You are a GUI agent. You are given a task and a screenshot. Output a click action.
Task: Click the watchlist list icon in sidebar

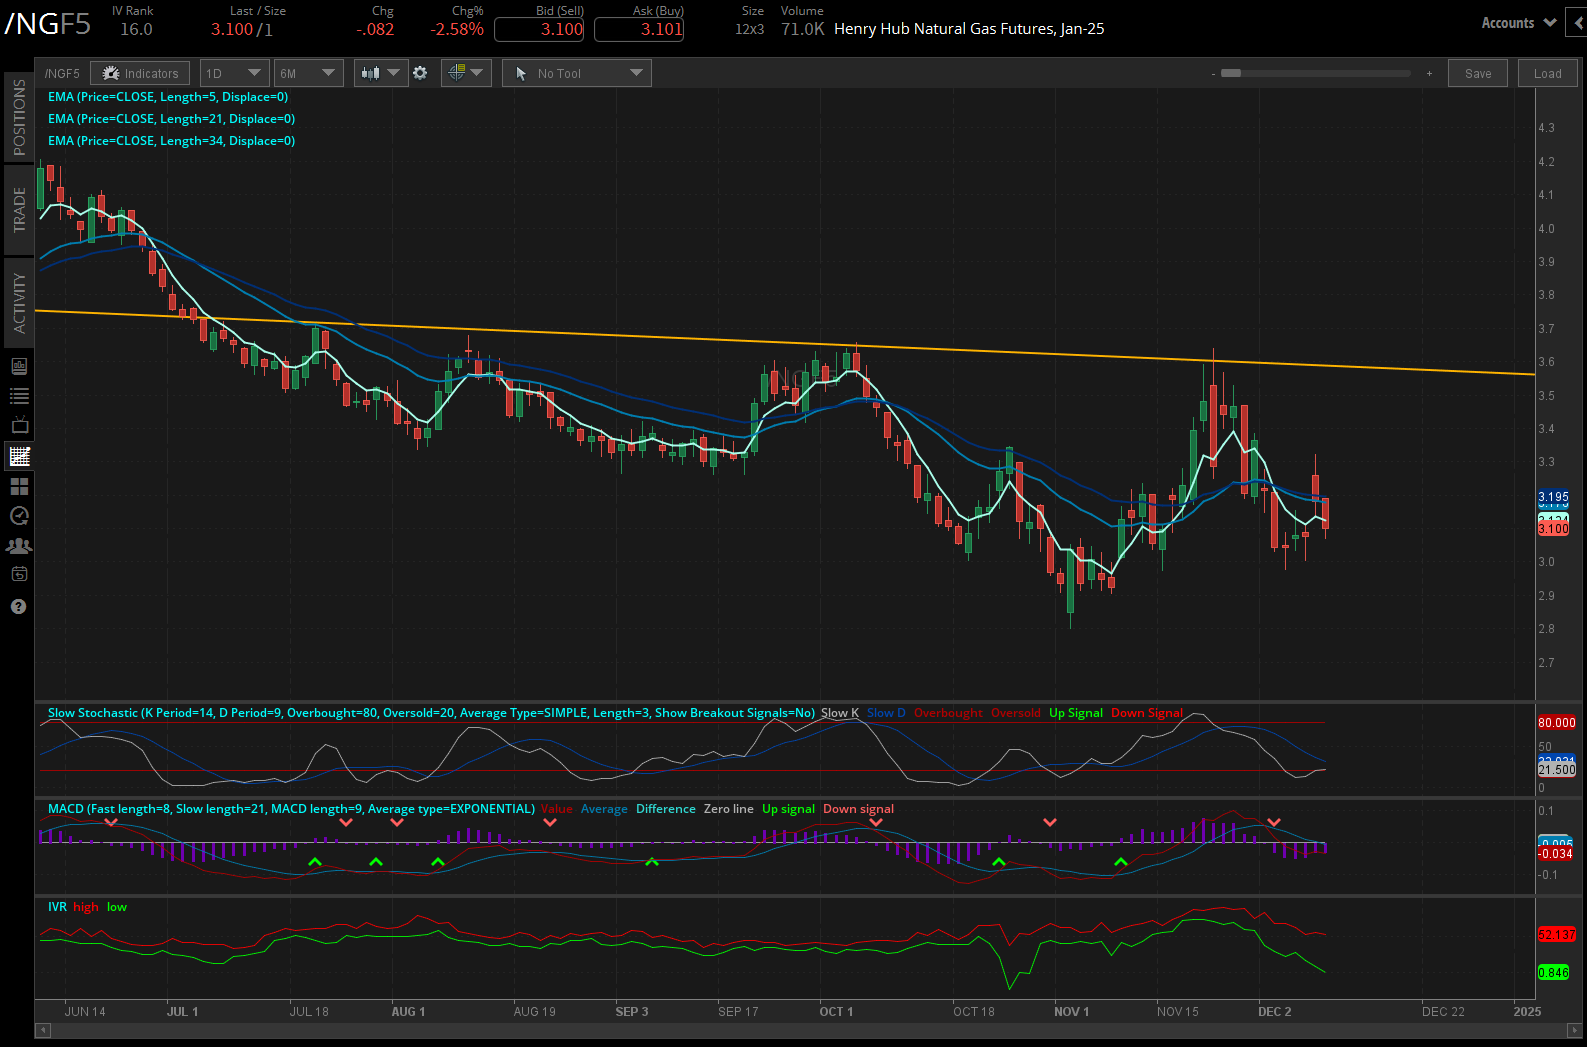point(19,396)
